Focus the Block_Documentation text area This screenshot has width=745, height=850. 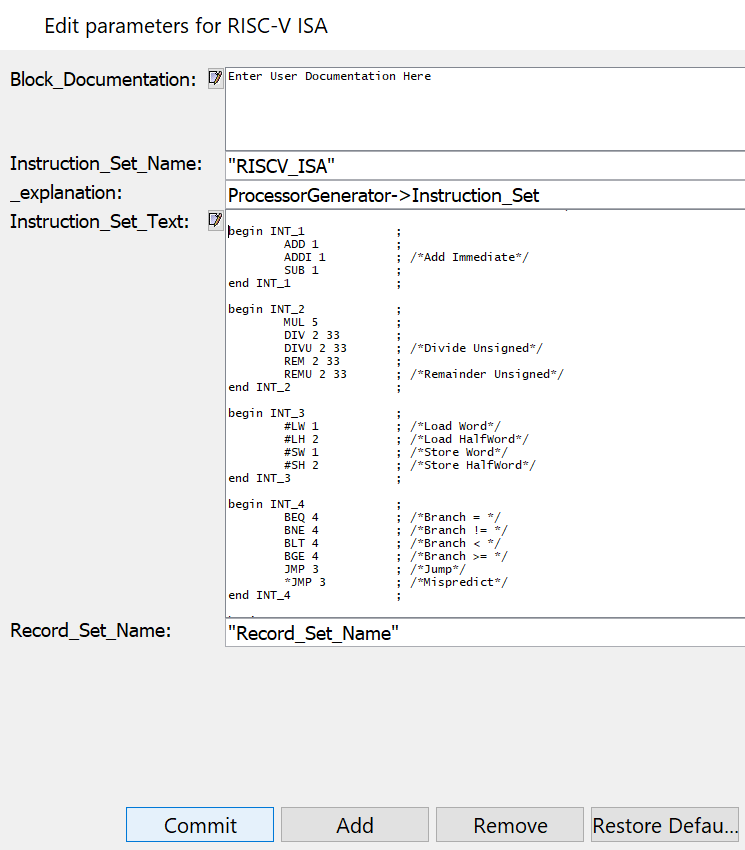[x=485, y=110]
